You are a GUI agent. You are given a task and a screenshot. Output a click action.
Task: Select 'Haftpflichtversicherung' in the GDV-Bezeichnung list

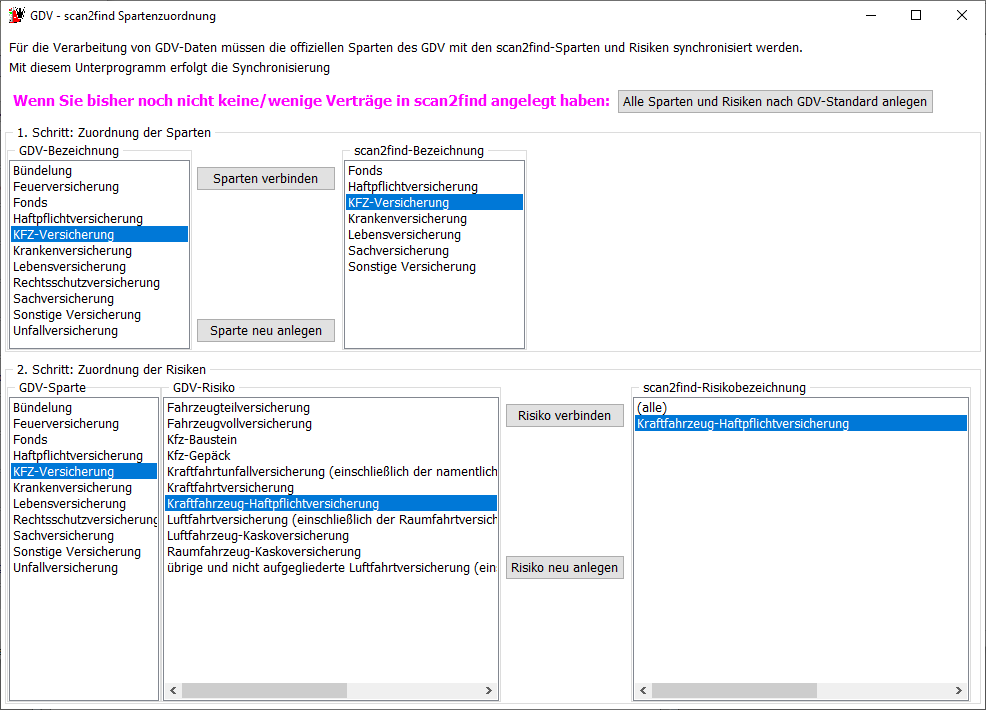point(99,219)
